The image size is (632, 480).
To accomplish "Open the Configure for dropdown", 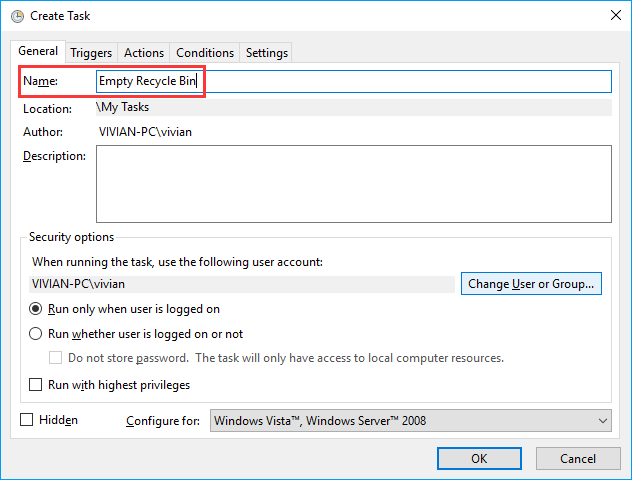I will [411, 421].
